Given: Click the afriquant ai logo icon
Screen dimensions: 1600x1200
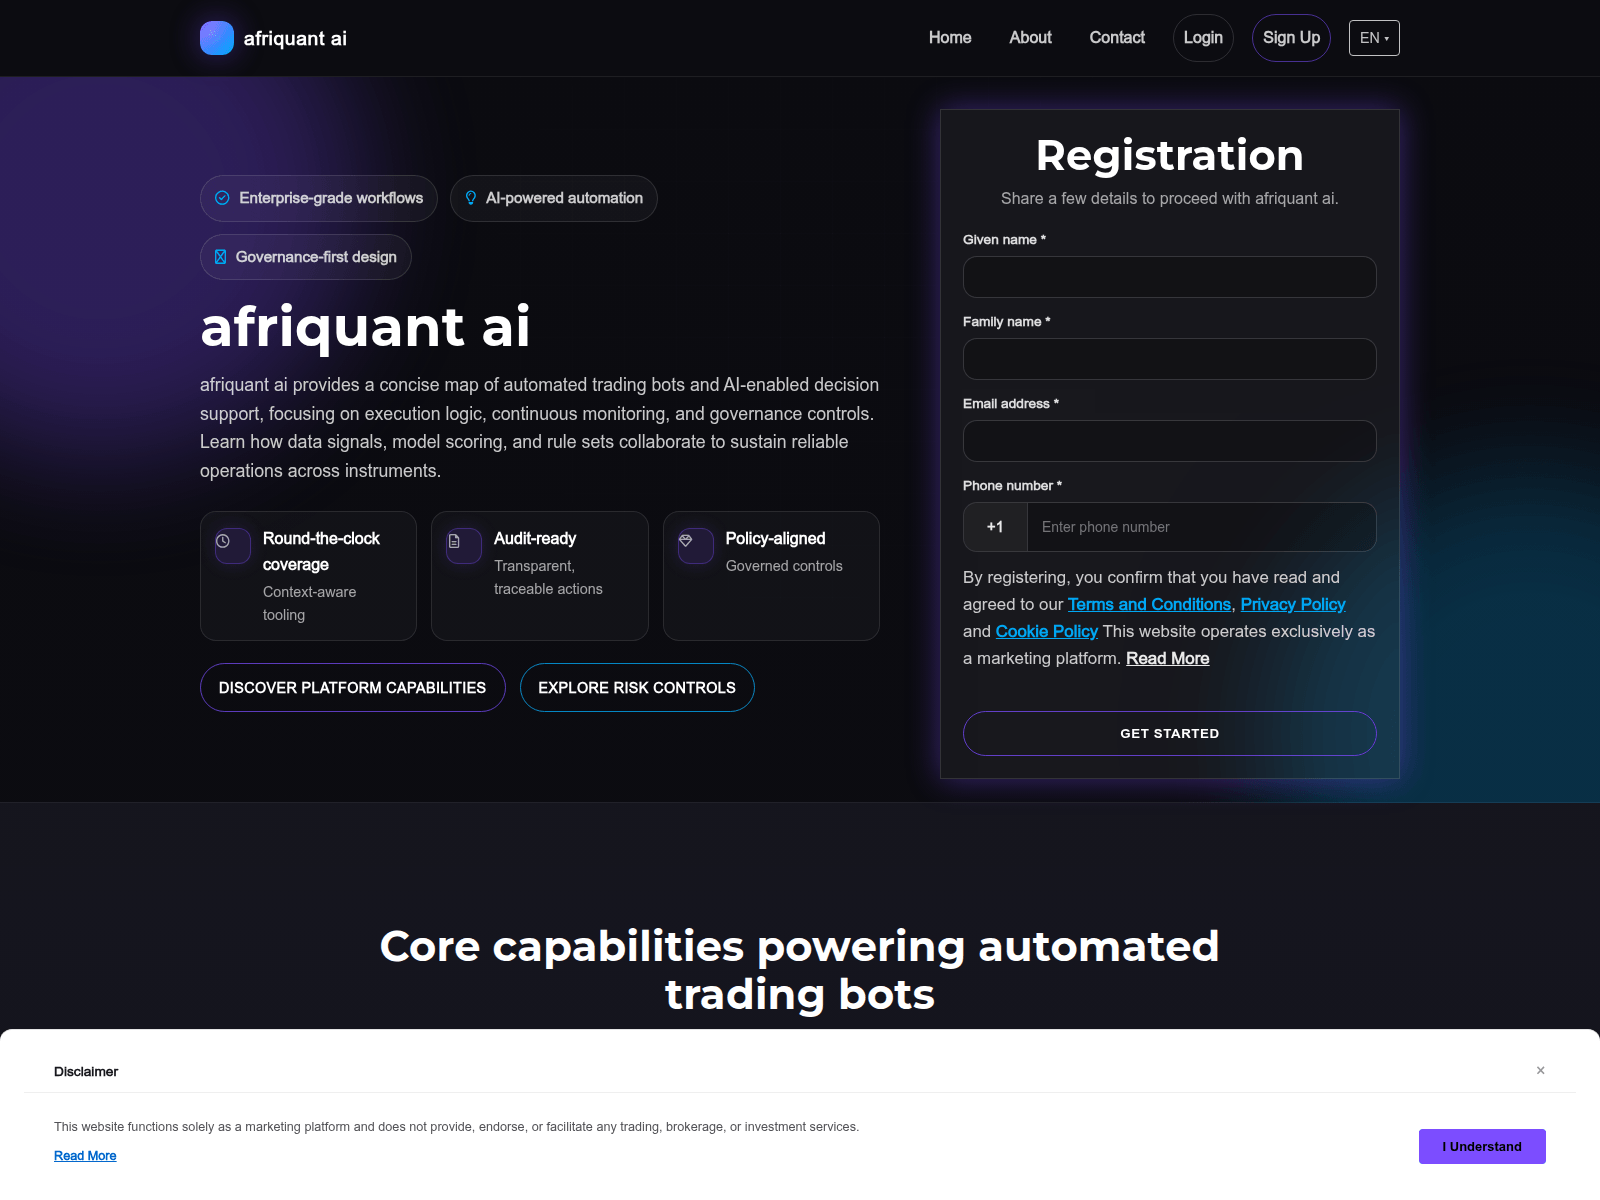Looking at the screenshot, I should [217, 38].
